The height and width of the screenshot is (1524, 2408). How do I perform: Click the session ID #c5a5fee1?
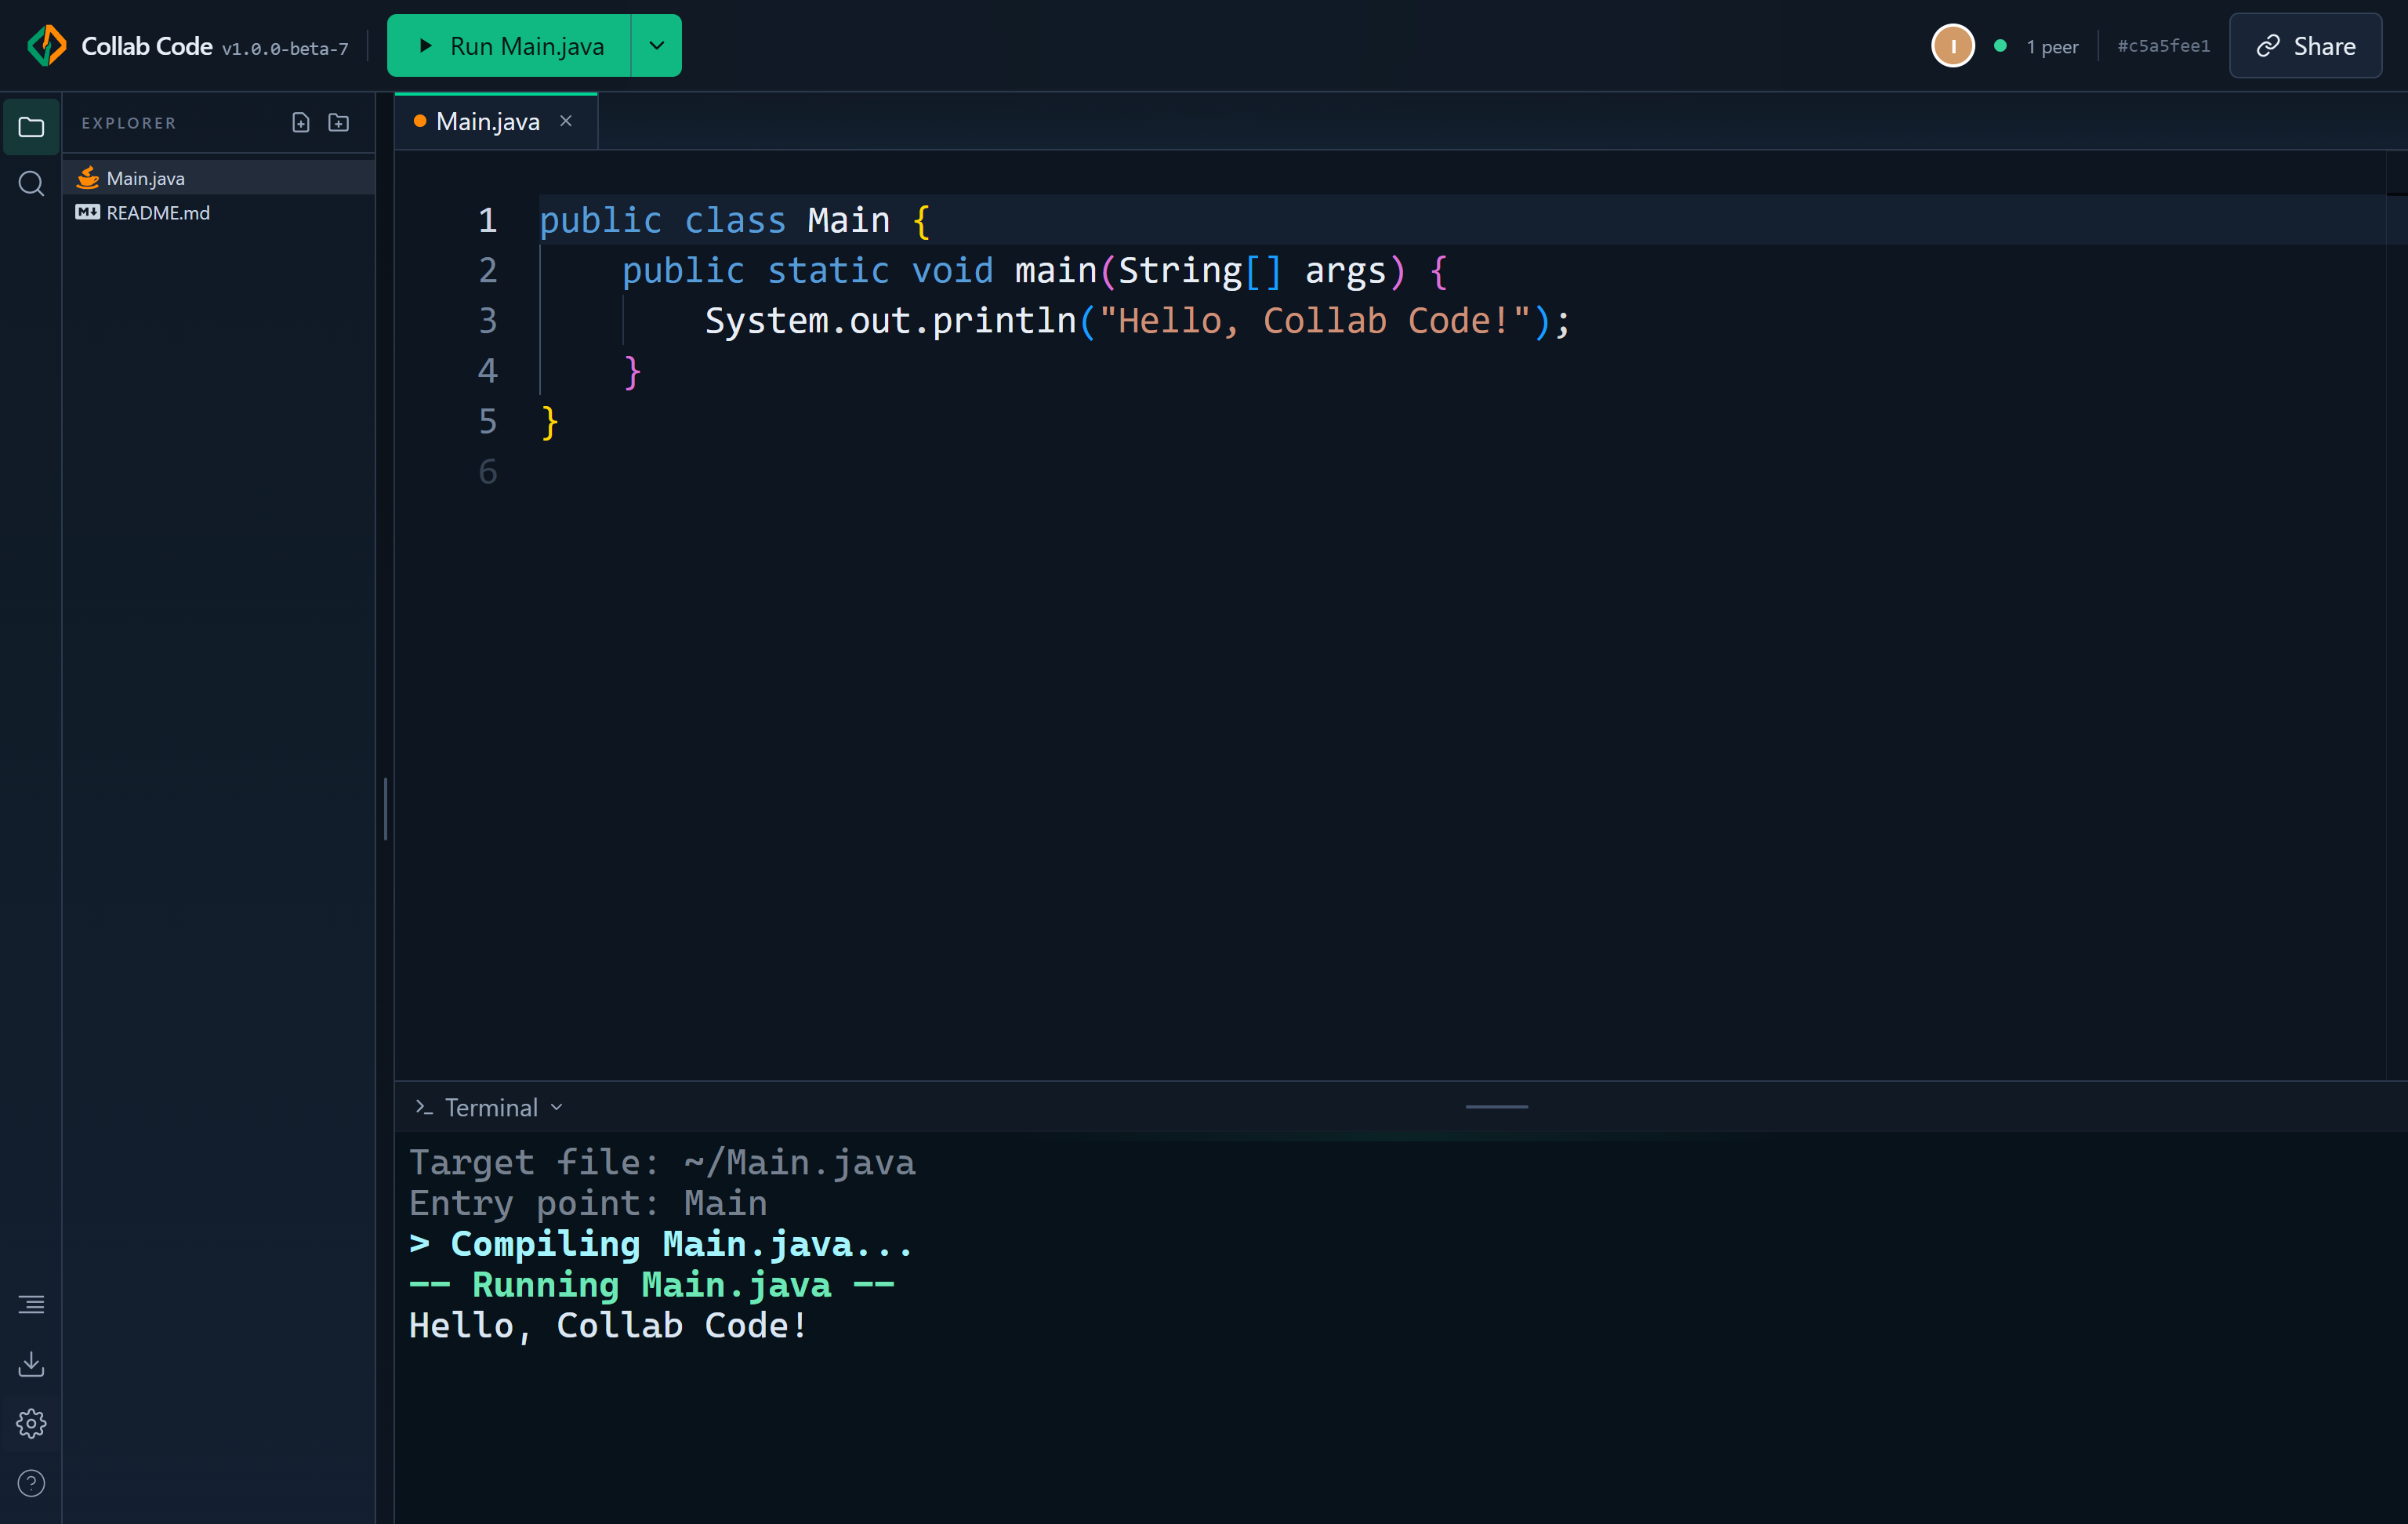(x=2164, y=46)
